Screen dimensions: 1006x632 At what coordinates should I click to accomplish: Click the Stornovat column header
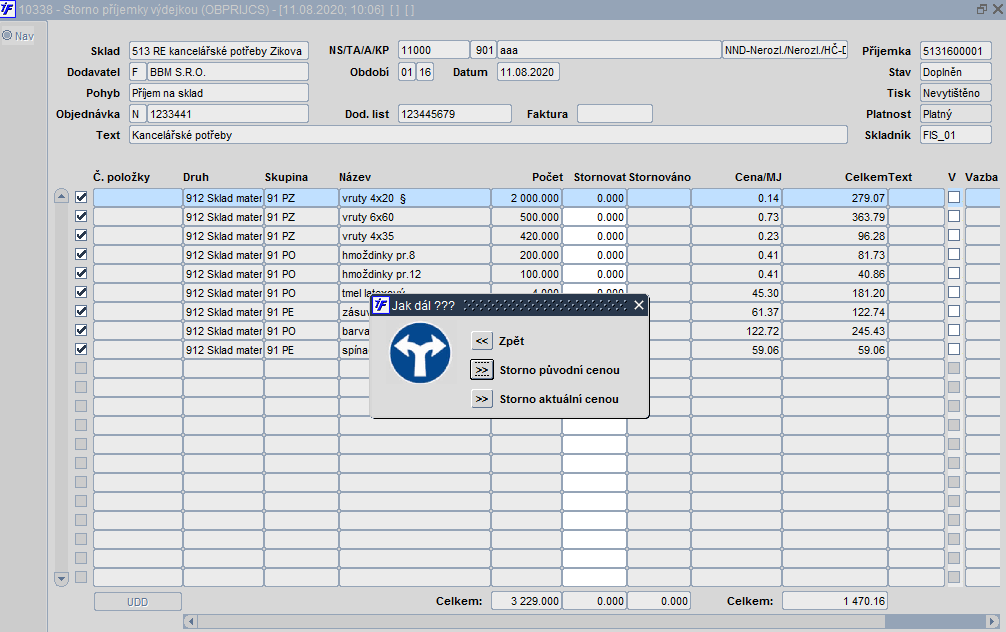pyautogui.click(x=599, y=177)
